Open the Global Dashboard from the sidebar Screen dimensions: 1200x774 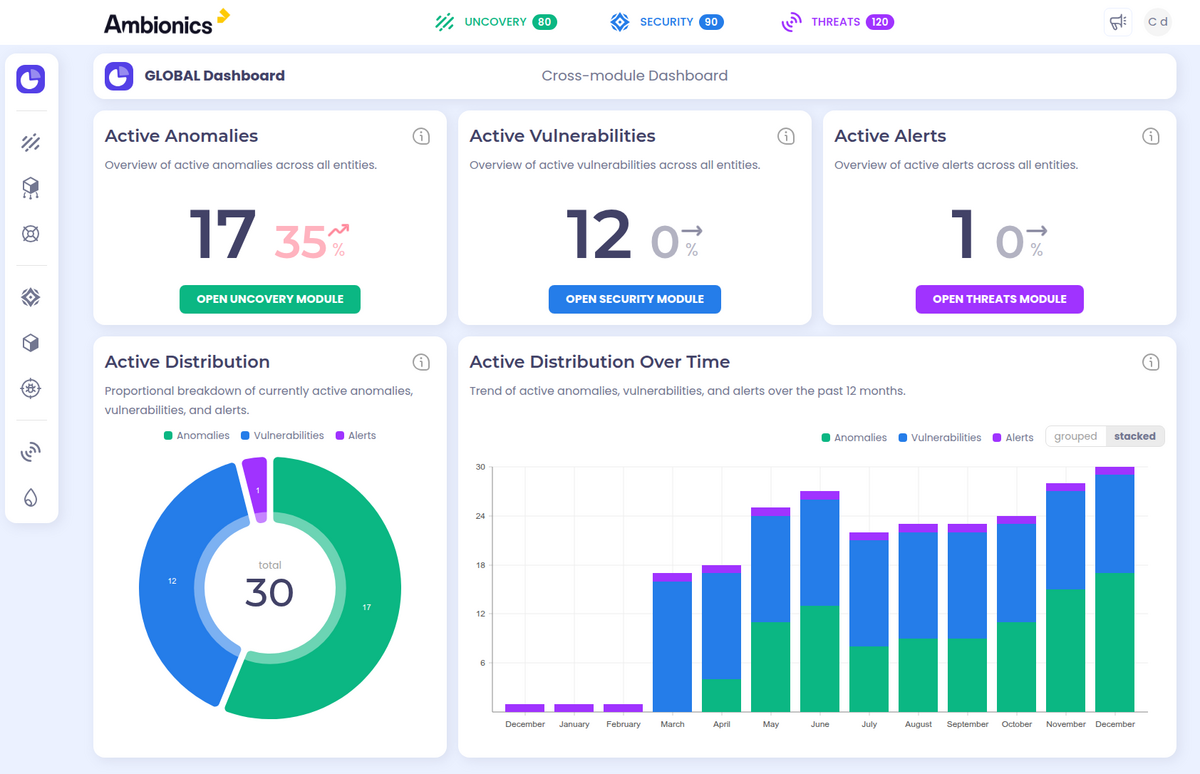[x=31, y=79]
